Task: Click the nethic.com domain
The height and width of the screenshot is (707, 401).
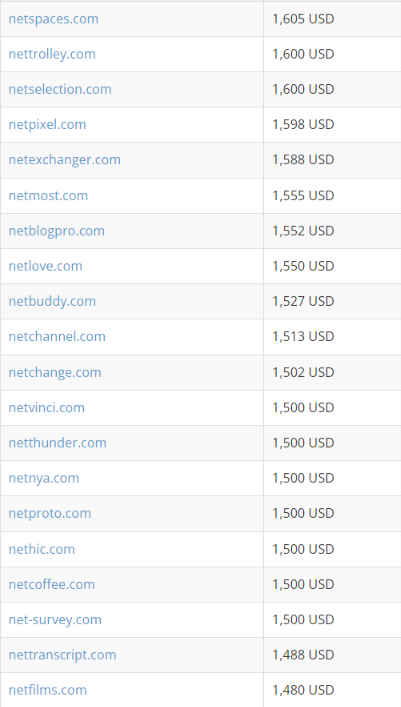Action: point(41,549)
